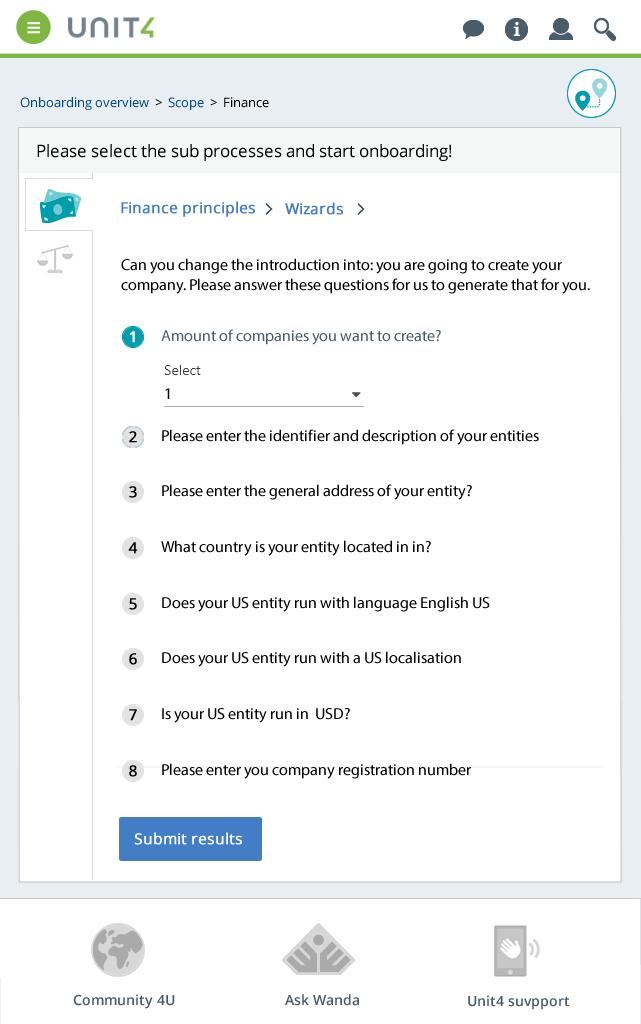
Task: Open the Ask Wanda icon
Action: pos(319,950)
